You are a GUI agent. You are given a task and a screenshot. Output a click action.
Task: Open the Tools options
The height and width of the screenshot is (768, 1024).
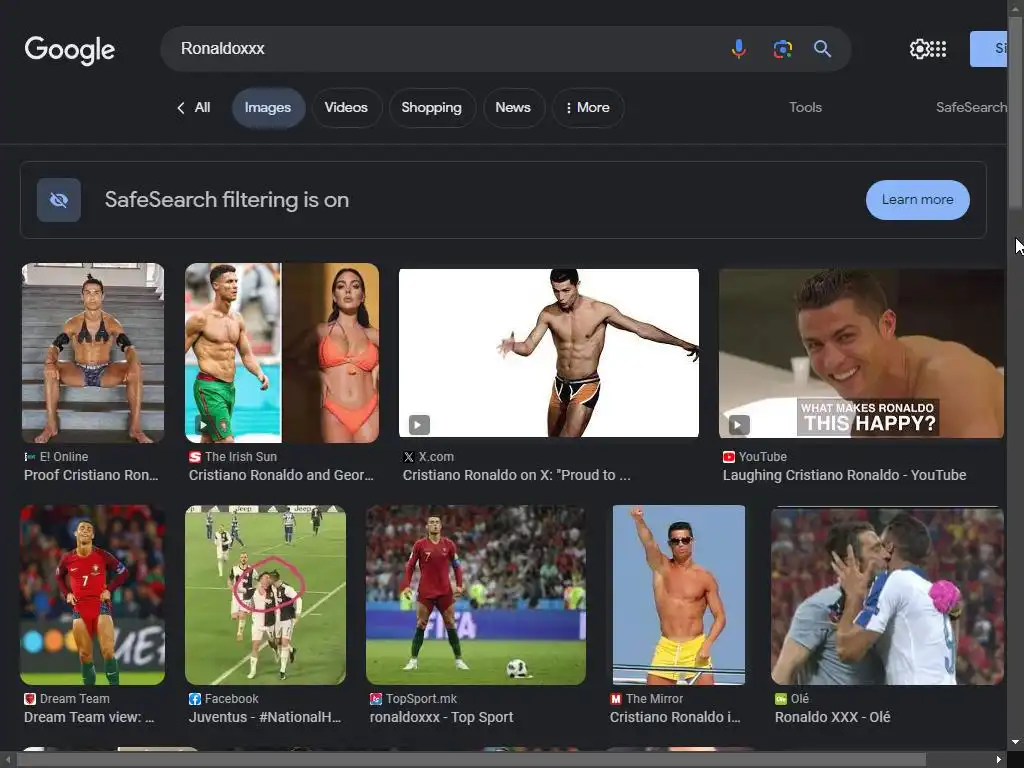[805, 108]
